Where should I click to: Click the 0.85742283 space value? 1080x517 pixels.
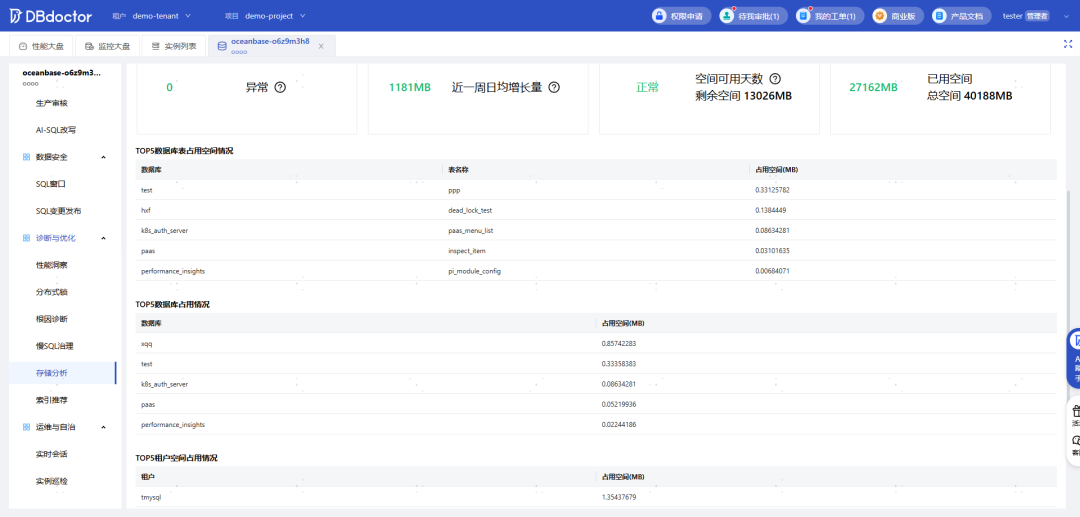tap(618, 343)
